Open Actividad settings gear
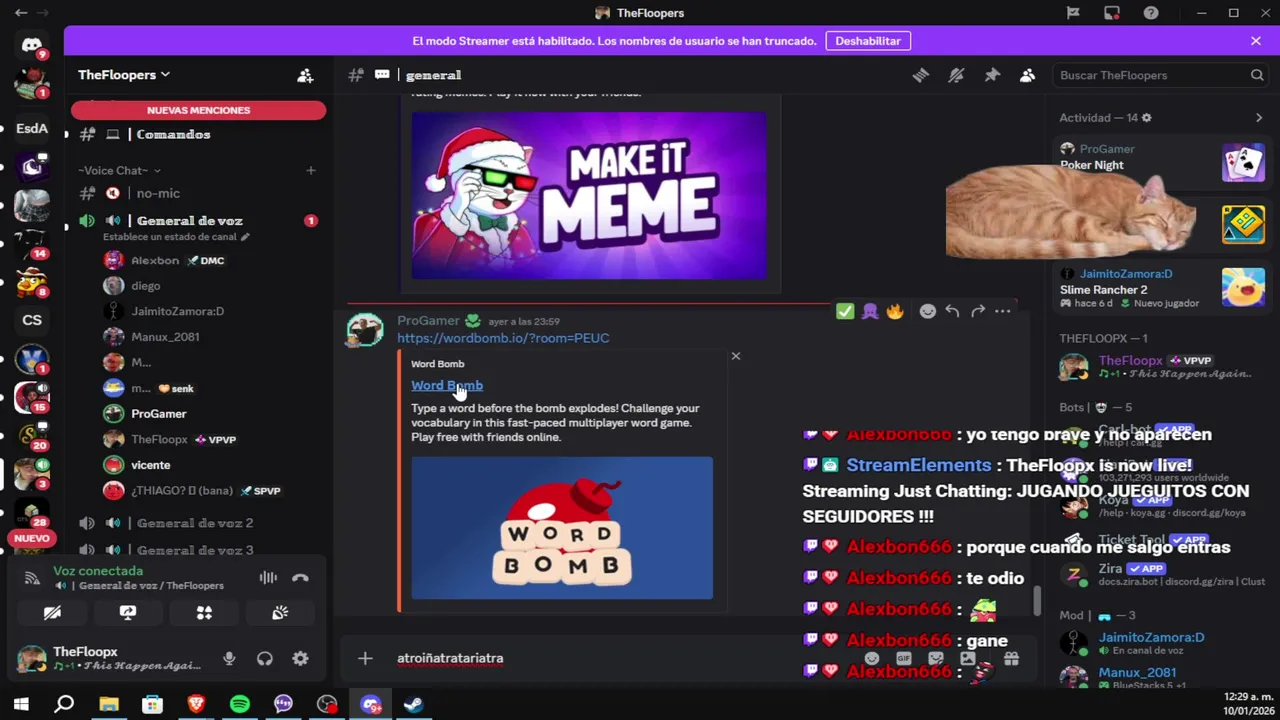 tap(1146, 118)
